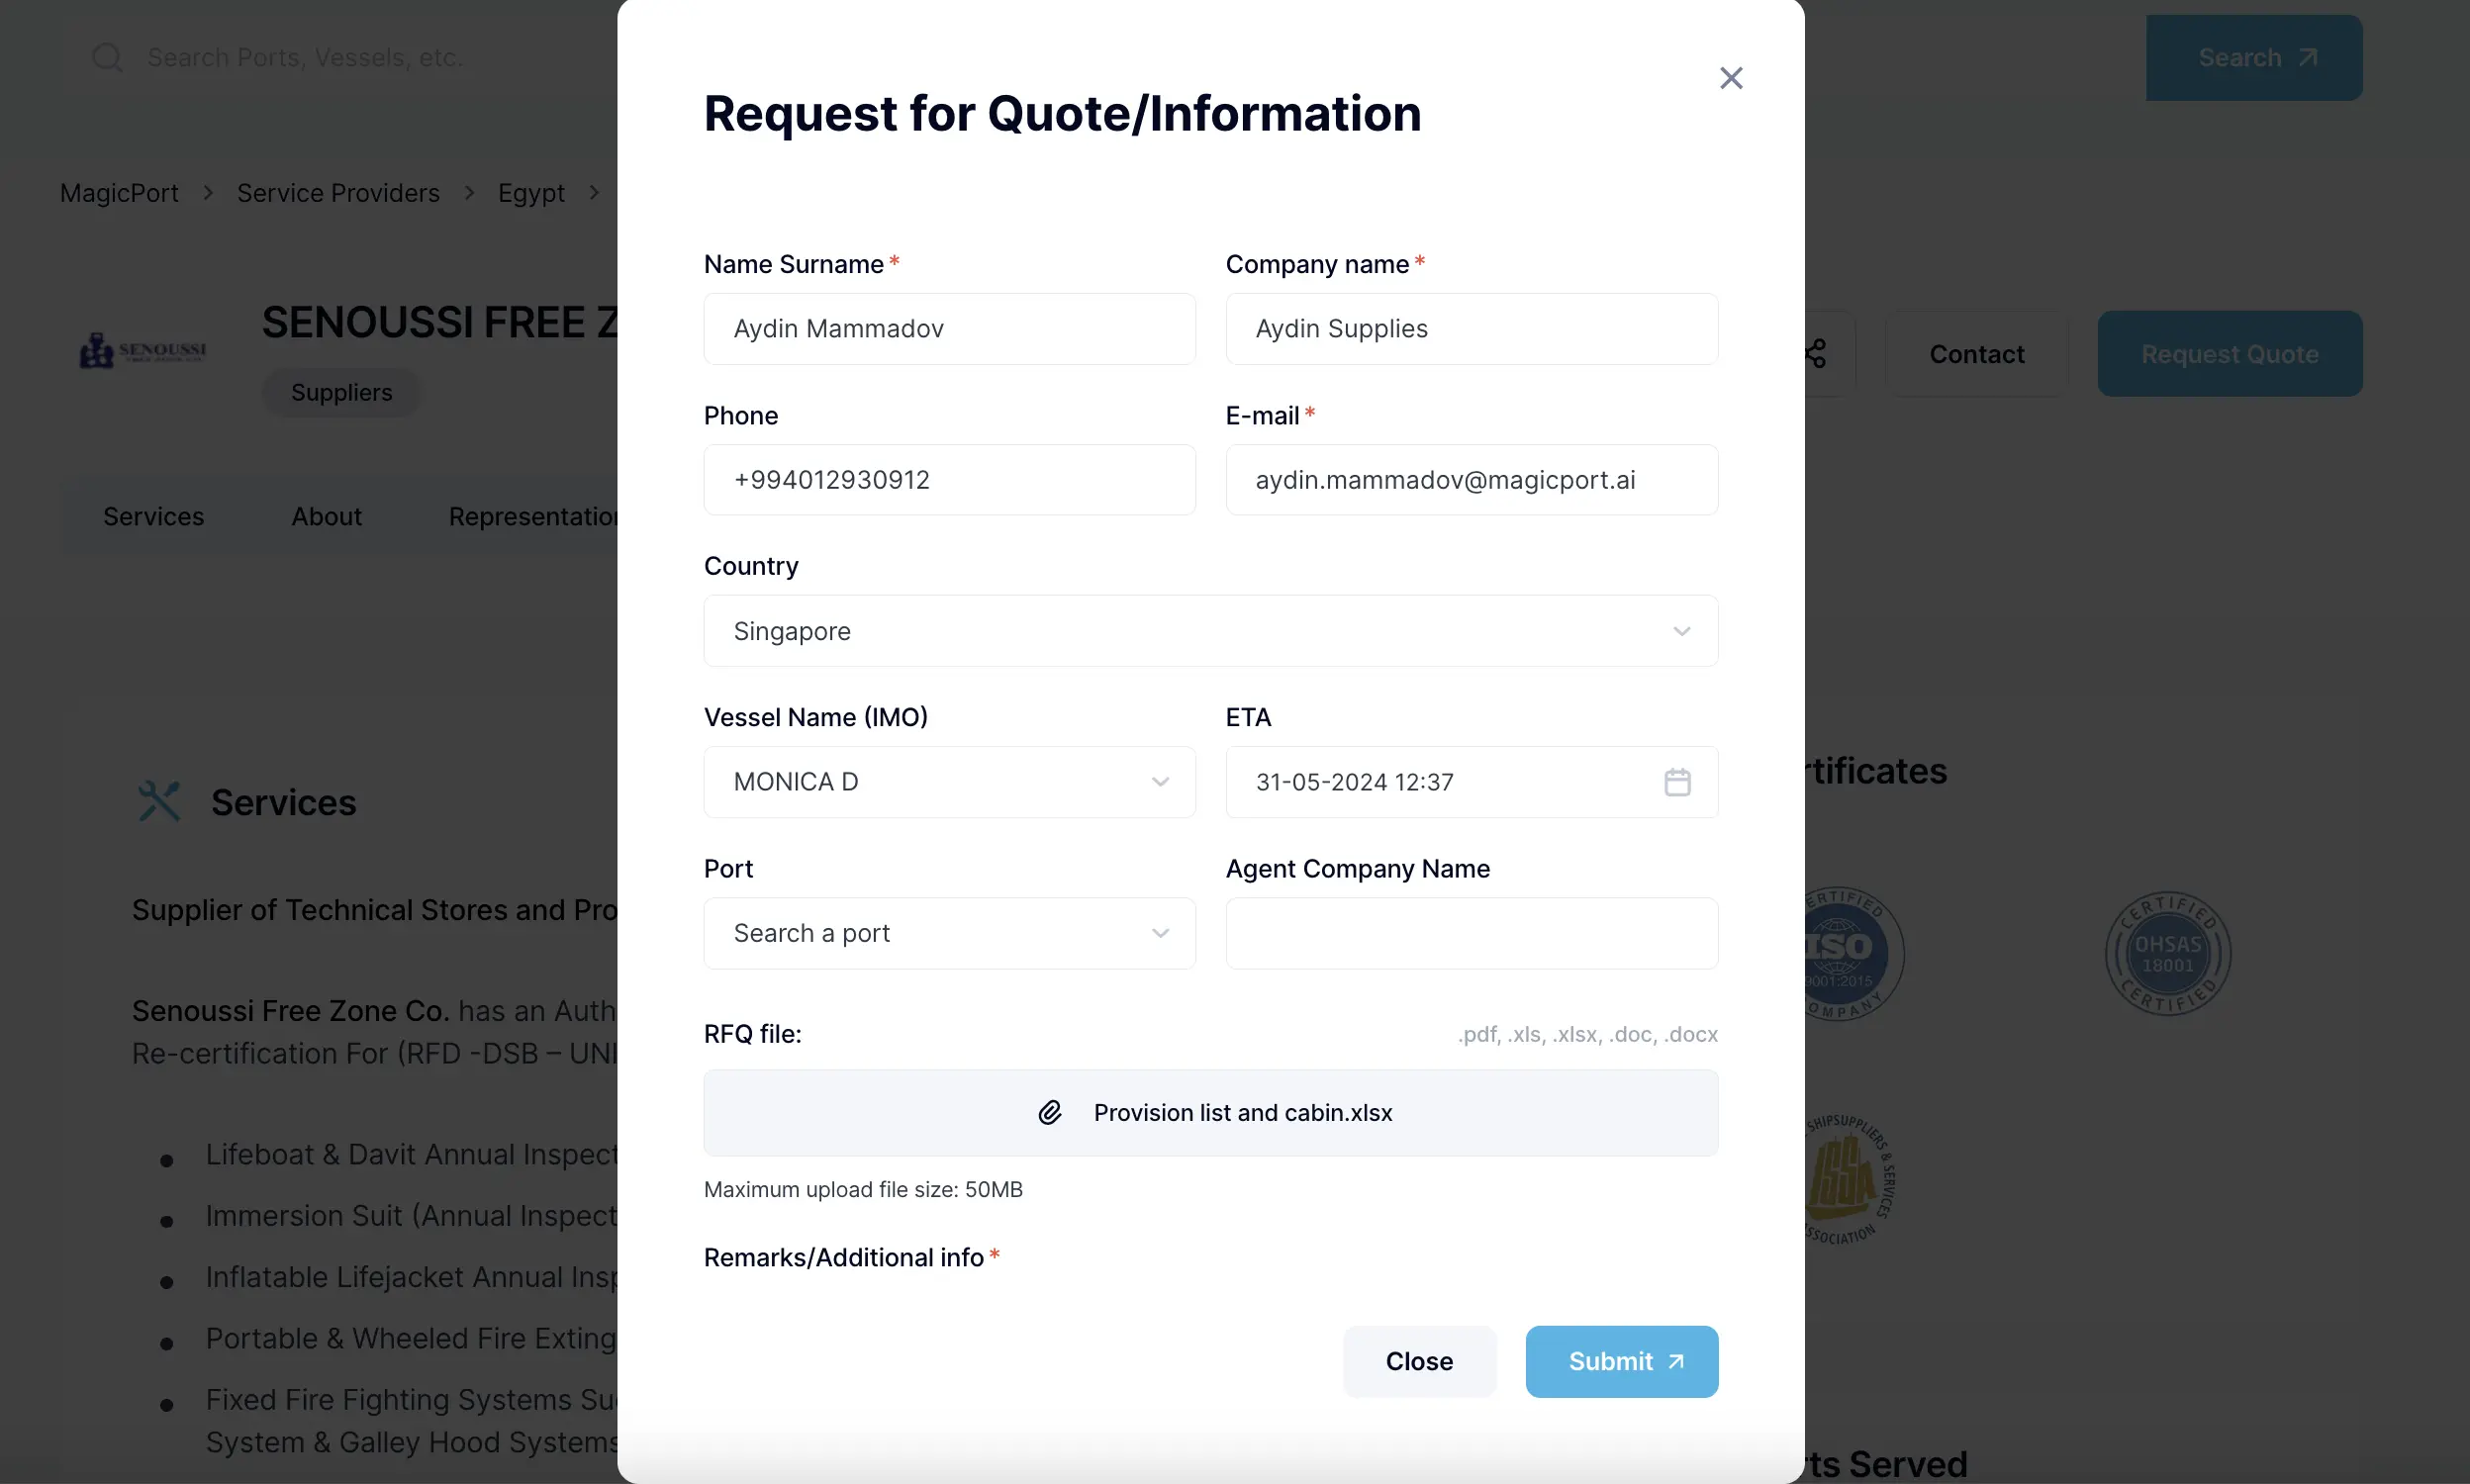The height and width of the screenshot is (1484, 2470).
Task: Click the calendar icon for ETA
Action: pyautogui.click(x=1677, y=782)
